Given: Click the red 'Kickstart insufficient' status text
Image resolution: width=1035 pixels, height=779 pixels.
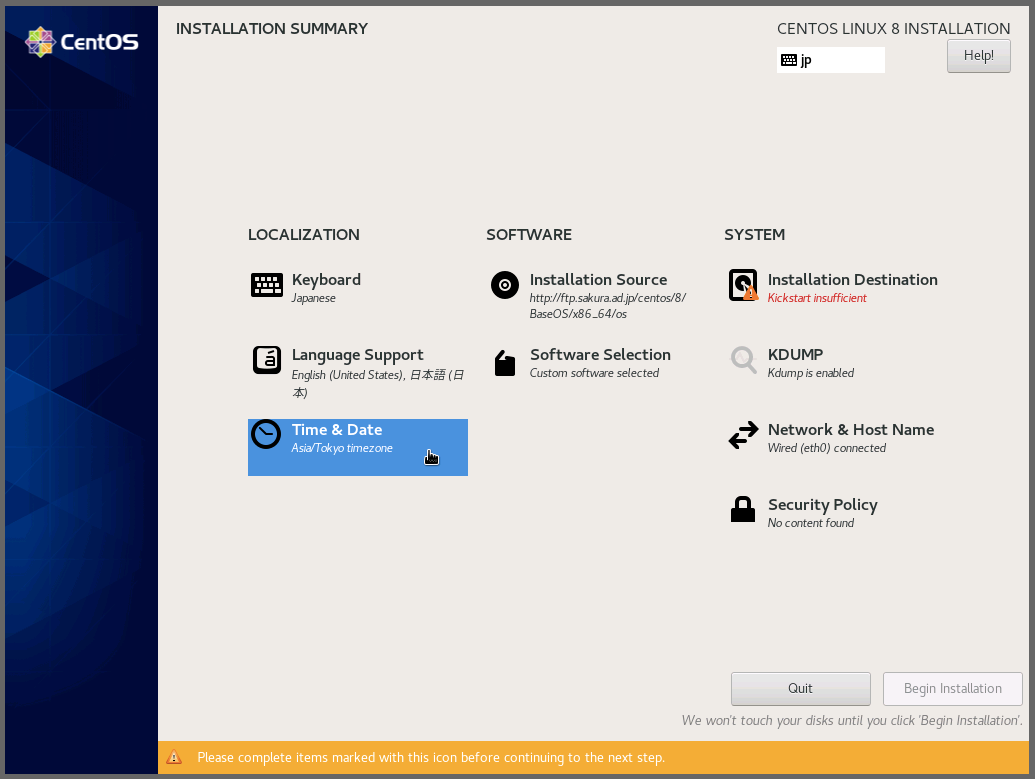Looking at the screenshot, I should pos(817,298).
